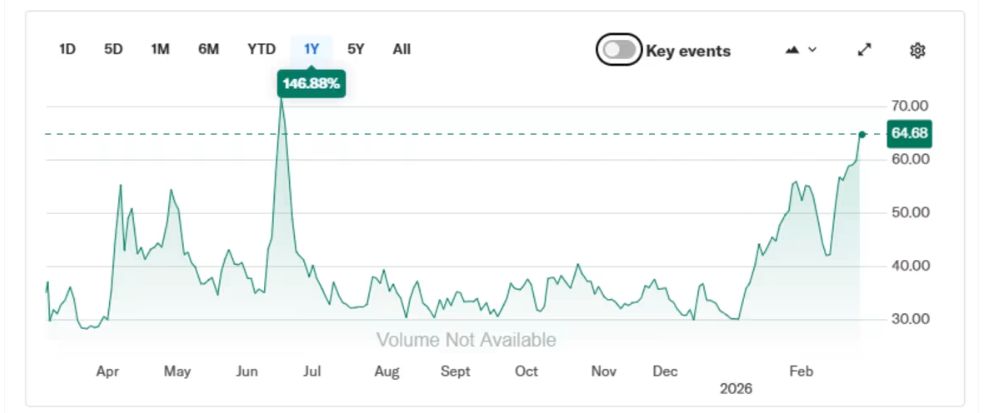Open chart settings gear
This screenshot has width=985, height=413.
[x=917, y=50]
